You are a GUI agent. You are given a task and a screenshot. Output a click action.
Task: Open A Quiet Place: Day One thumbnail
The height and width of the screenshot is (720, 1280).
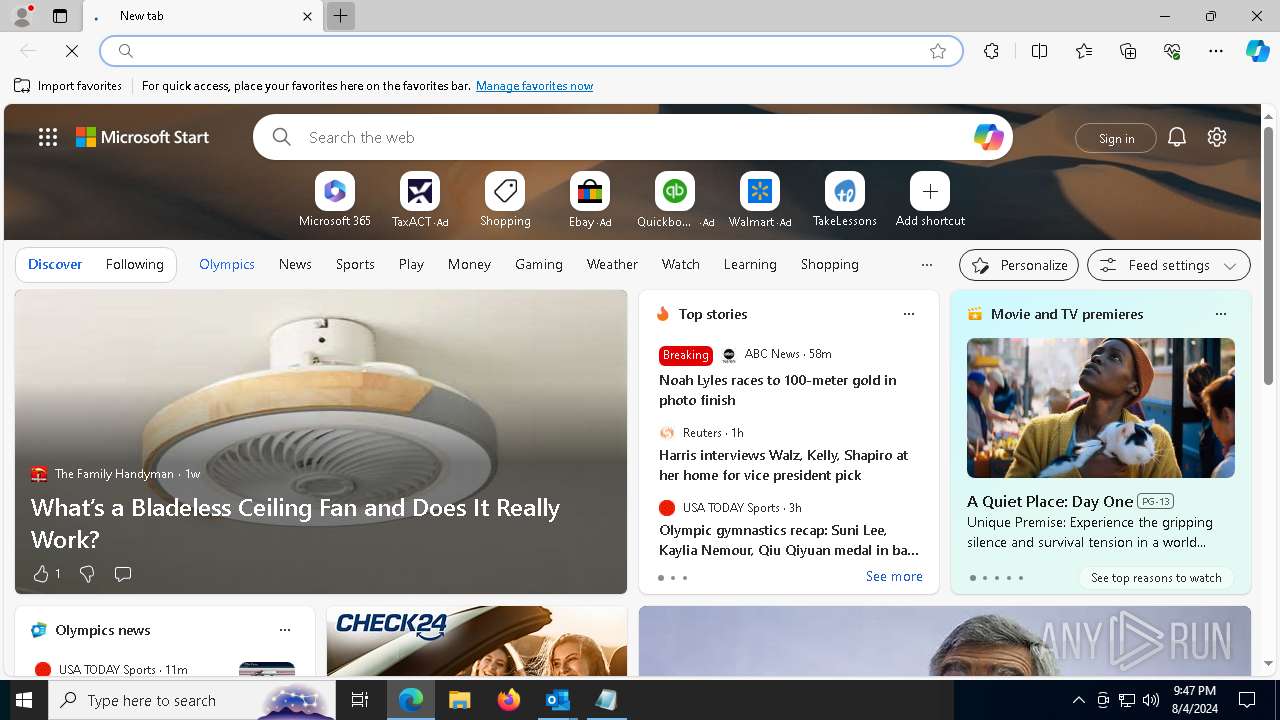click(x=1101, y=408)
